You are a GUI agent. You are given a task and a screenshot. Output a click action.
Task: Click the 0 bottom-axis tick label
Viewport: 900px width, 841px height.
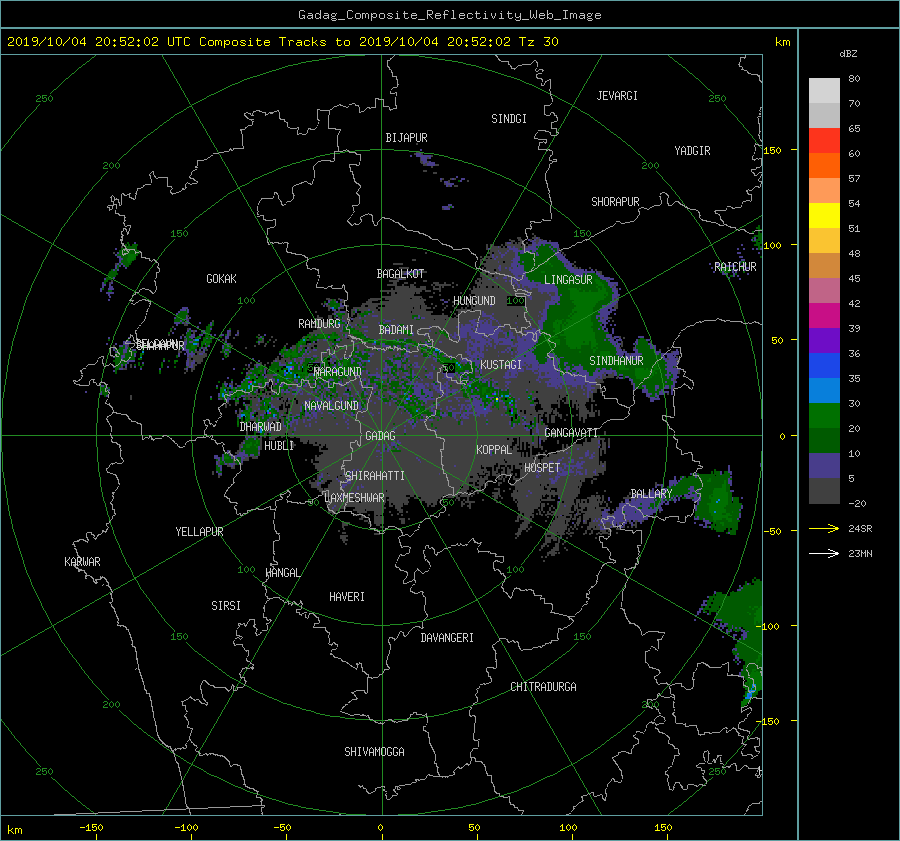381,827
